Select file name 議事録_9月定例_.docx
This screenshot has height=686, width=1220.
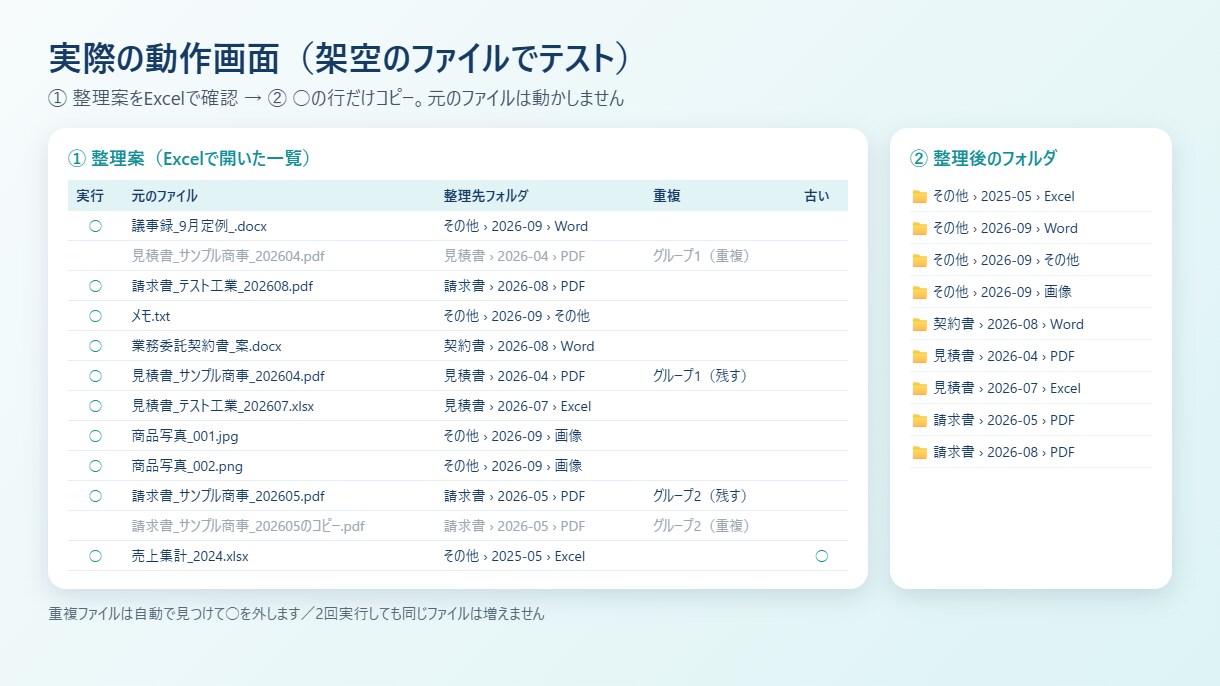coord(199,226)
